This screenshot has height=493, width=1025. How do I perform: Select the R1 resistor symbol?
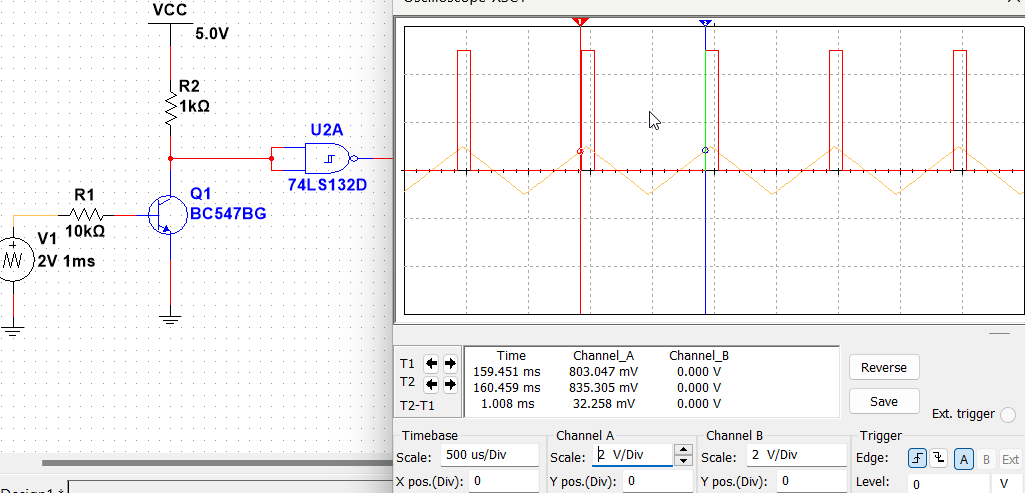88,214
